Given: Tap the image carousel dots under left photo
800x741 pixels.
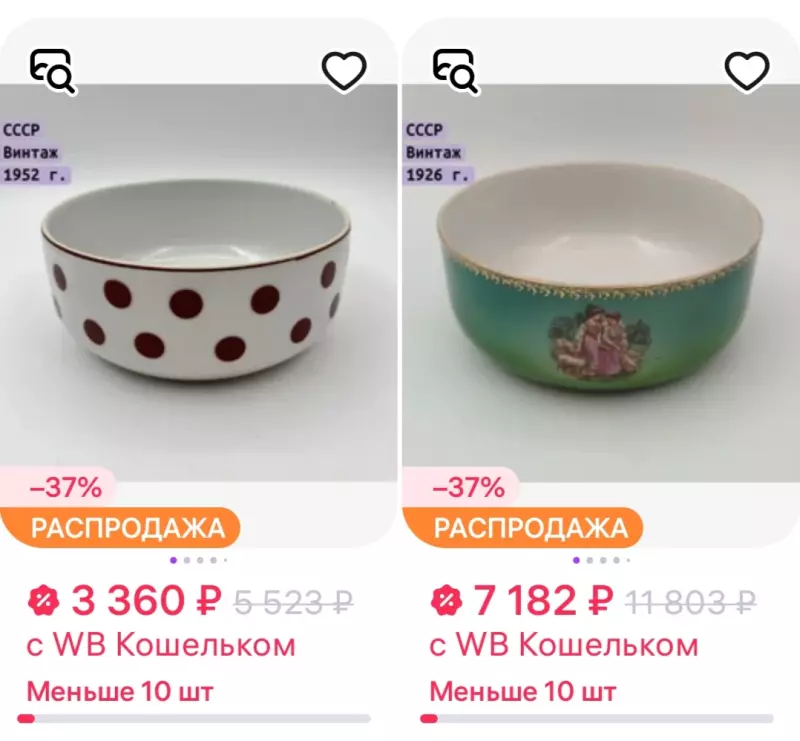Looking at the screenshot, I should [198, 560].
